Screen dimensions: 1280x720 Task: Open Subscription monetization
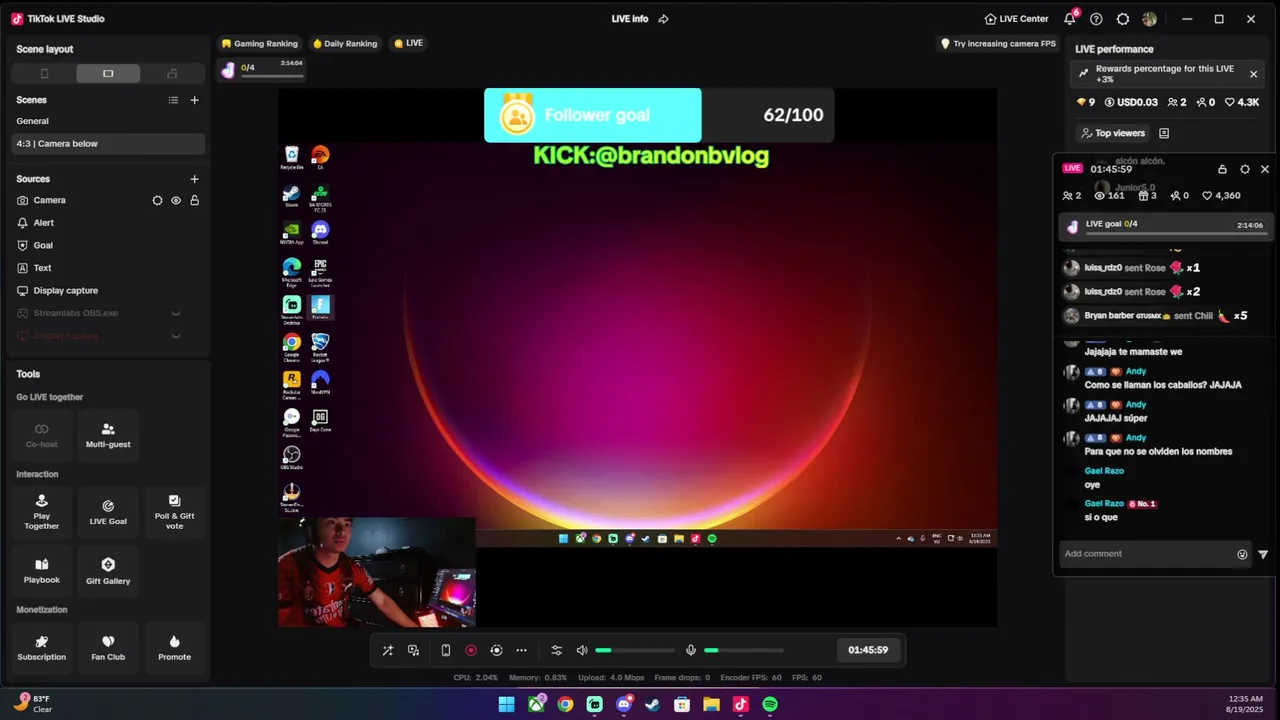point(42,648)
